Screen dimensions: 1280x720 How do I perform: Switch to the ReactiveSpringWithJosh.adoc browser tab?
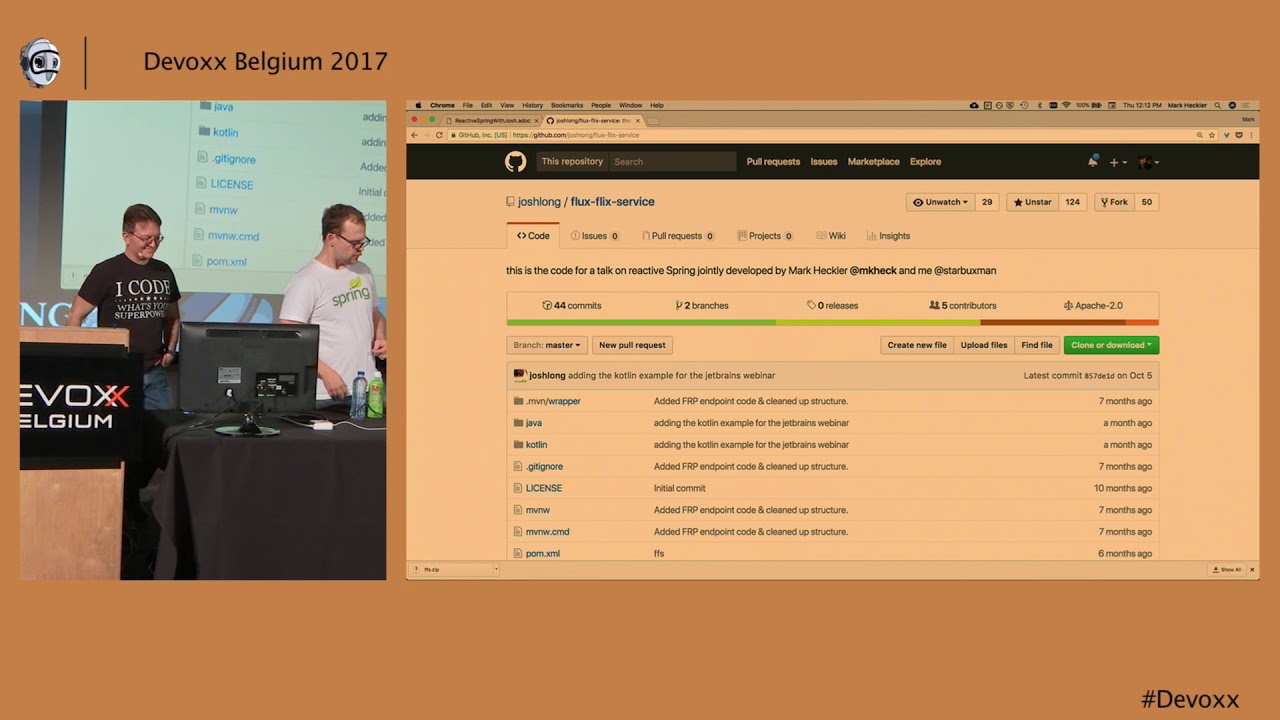click(492, 120)
